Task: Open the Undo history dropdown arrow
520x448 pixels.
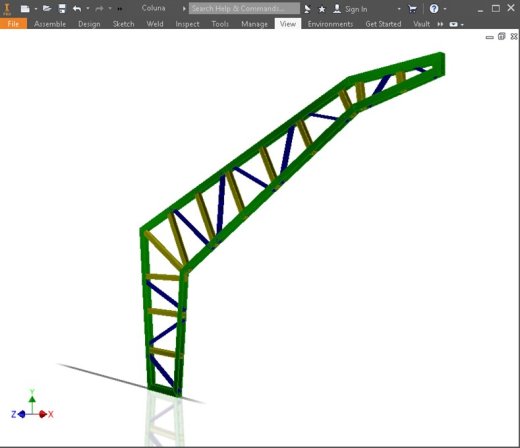Action: [x=88, y=9]
